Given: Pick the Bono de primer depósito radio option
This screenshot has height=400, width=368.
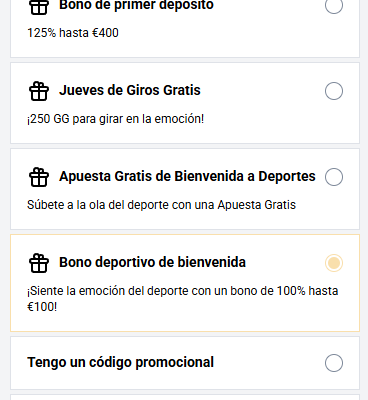Looking at the screenshot, I should click(x=334, y=6).
